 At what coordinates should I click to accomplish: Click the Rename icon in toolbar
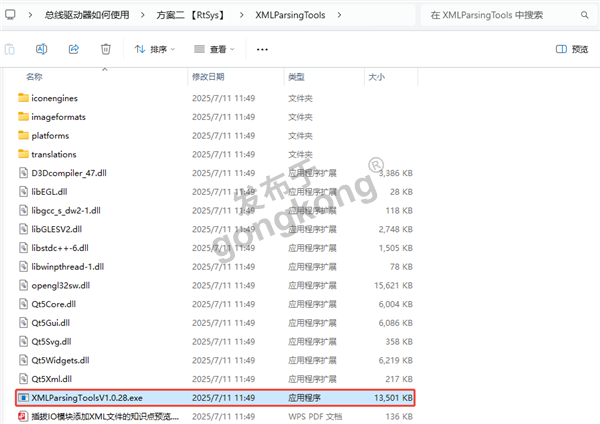(x=42, y=49)
